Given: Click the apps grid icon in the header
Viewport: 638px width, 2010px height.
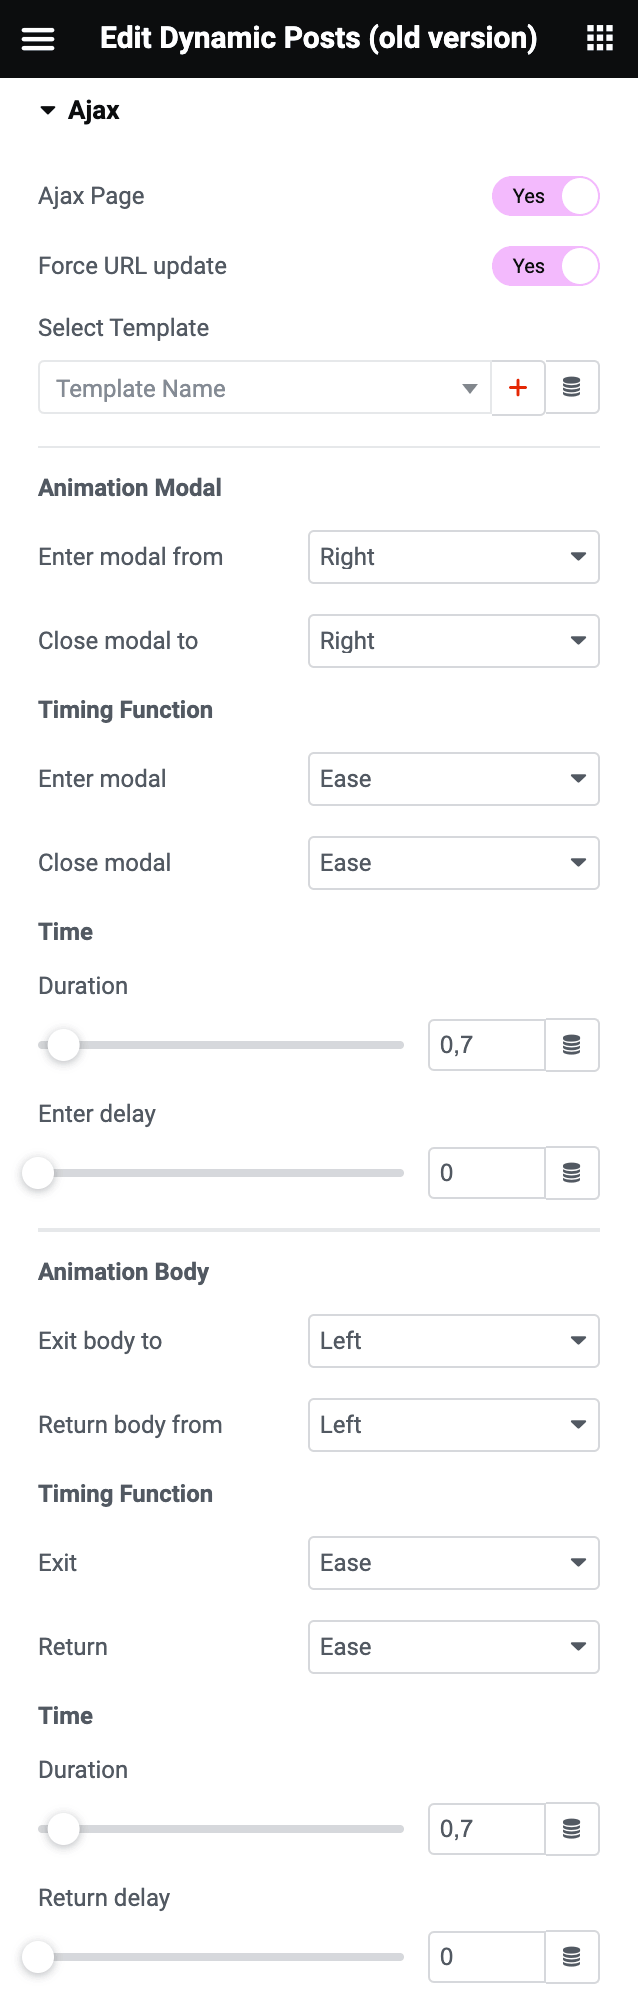Looking at the screenshot, I should point(599,38).
